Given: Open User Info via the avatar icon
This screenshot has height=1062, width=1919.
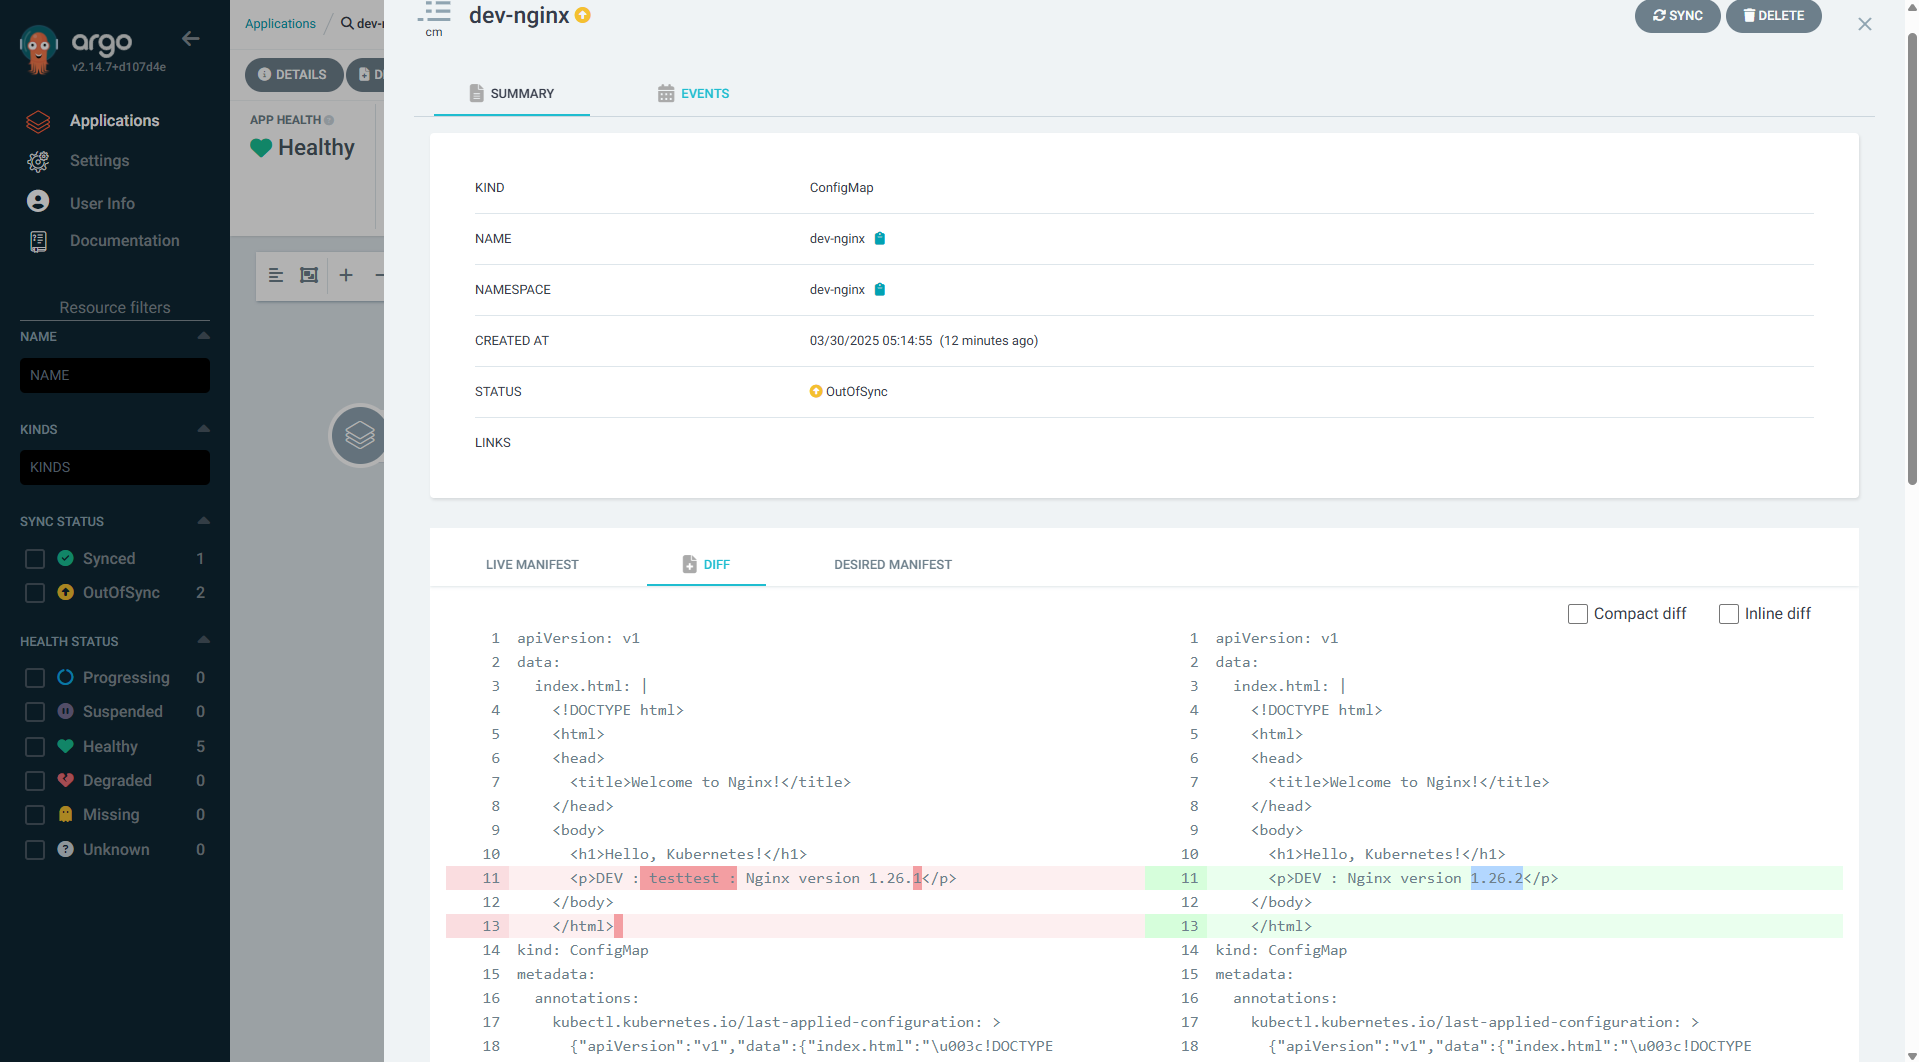Looking at the screenshot, I should [38, 202].
